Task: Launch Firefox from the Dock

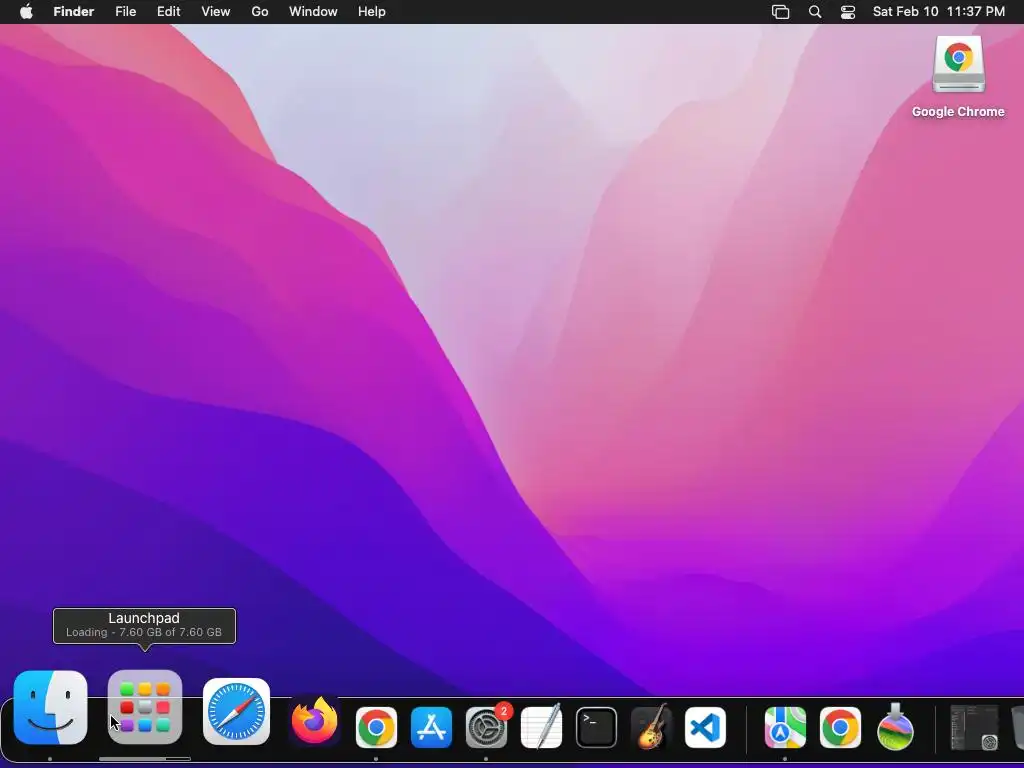Action: pos(315,722)
